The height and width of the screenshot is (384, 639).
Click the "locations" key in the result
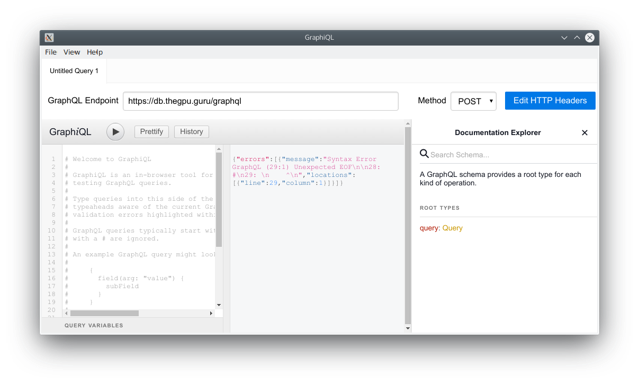[x=329, y=175]
